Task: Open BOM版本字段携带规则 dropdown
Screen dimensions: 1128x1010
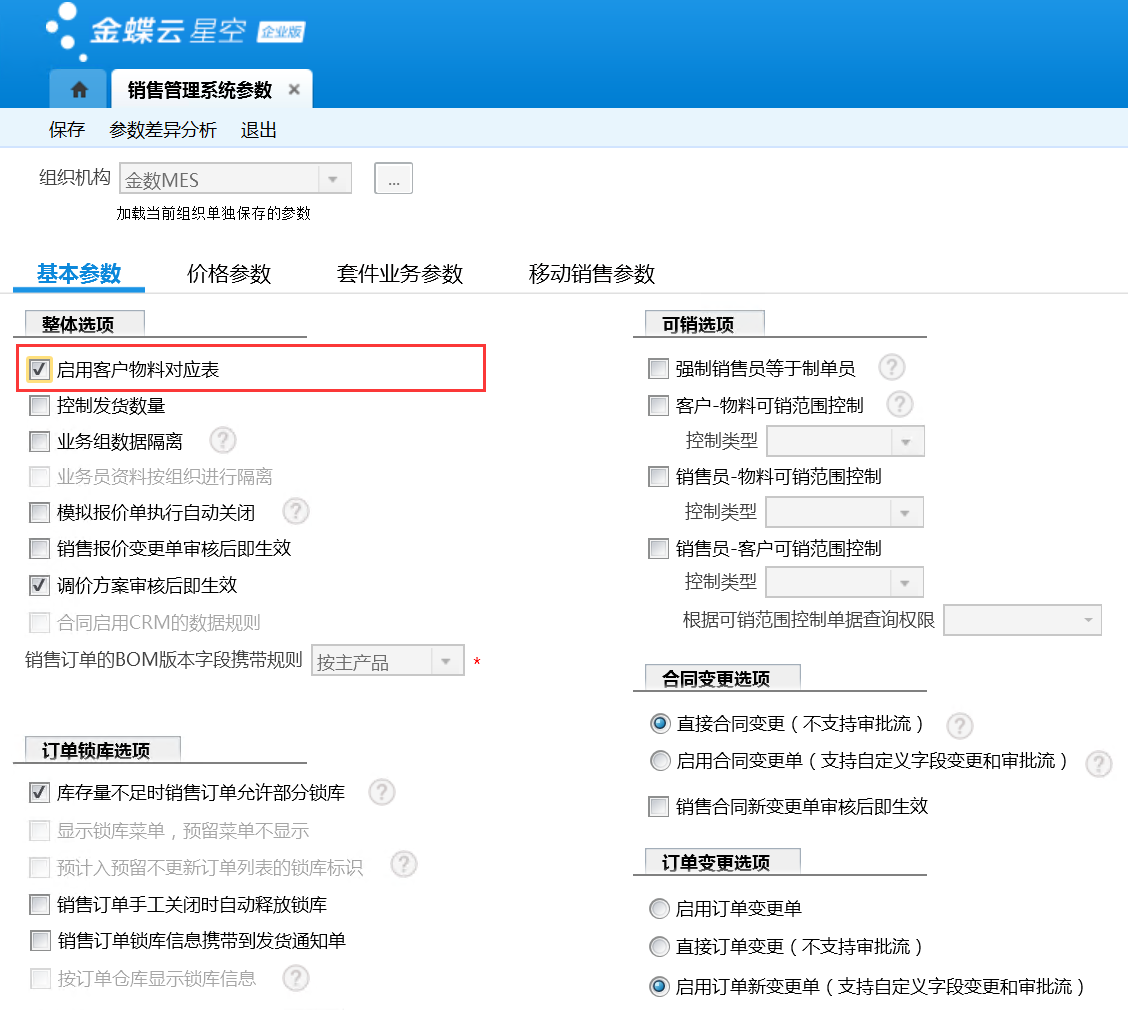Action: tap(446, 662)
